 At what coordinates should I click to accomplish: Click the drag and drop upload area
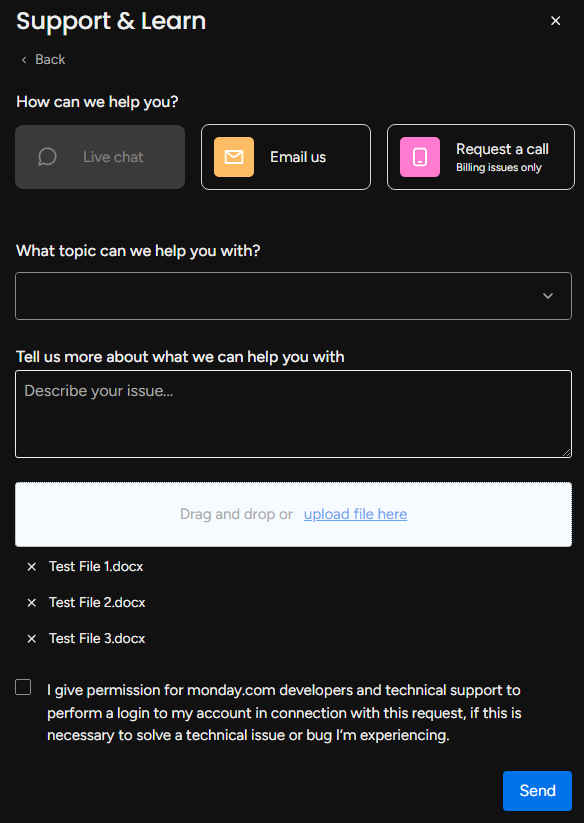point(293,514)
